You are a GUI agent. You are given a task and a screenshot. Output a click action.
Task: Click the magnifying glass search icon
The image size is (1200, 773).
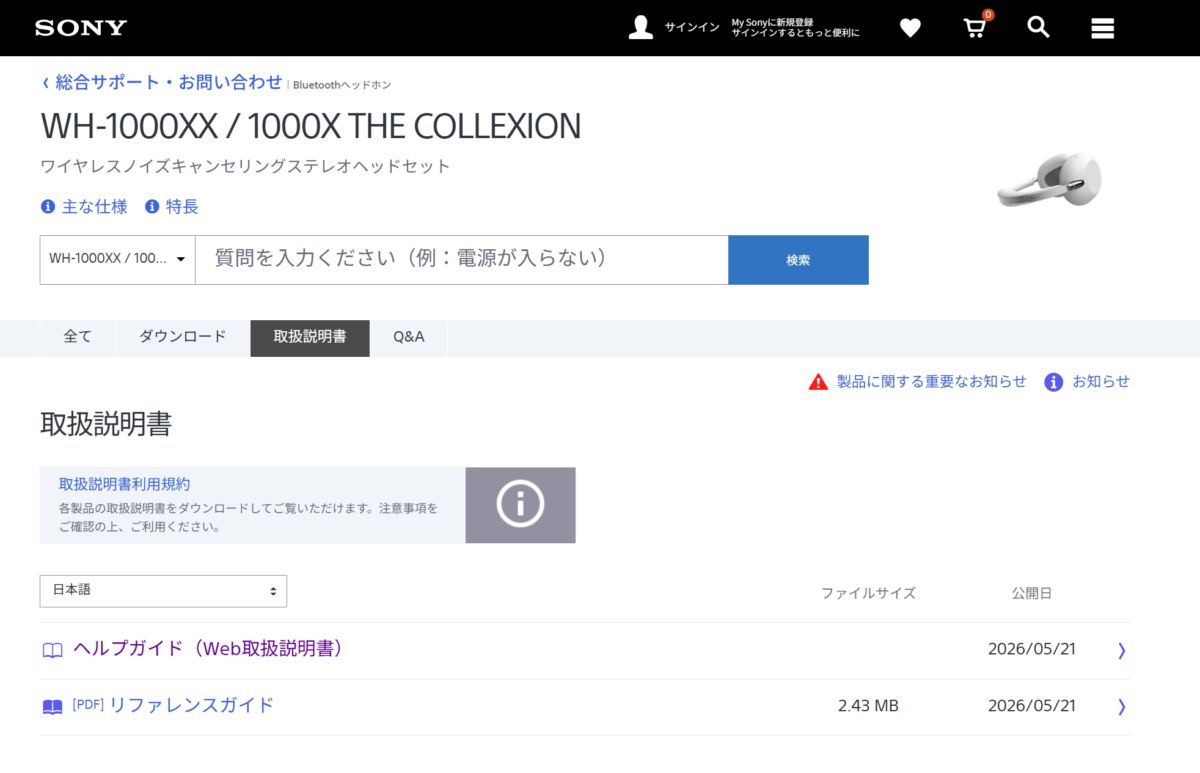coord(1038,27)
